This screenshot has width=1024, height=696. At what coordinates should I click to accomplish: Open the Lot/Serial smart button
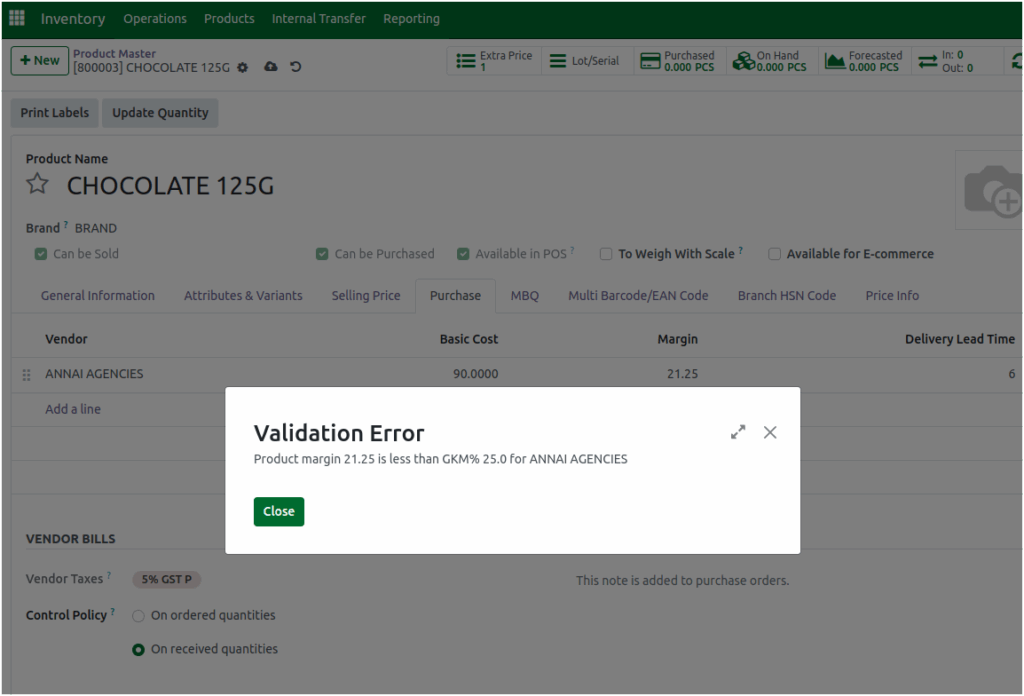(x=587, y=60)
